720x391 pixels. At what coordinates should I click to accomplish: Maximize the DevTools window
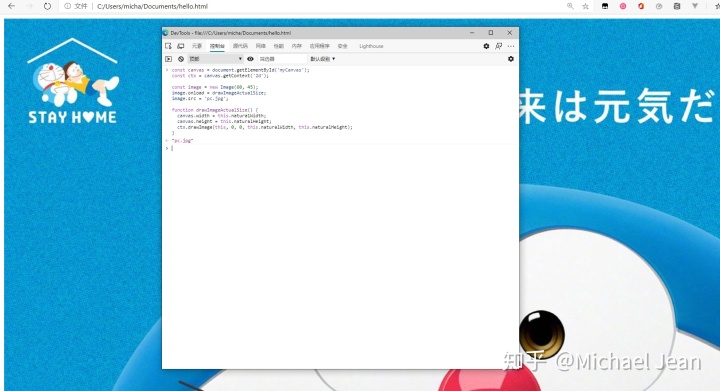coord(490,33)
